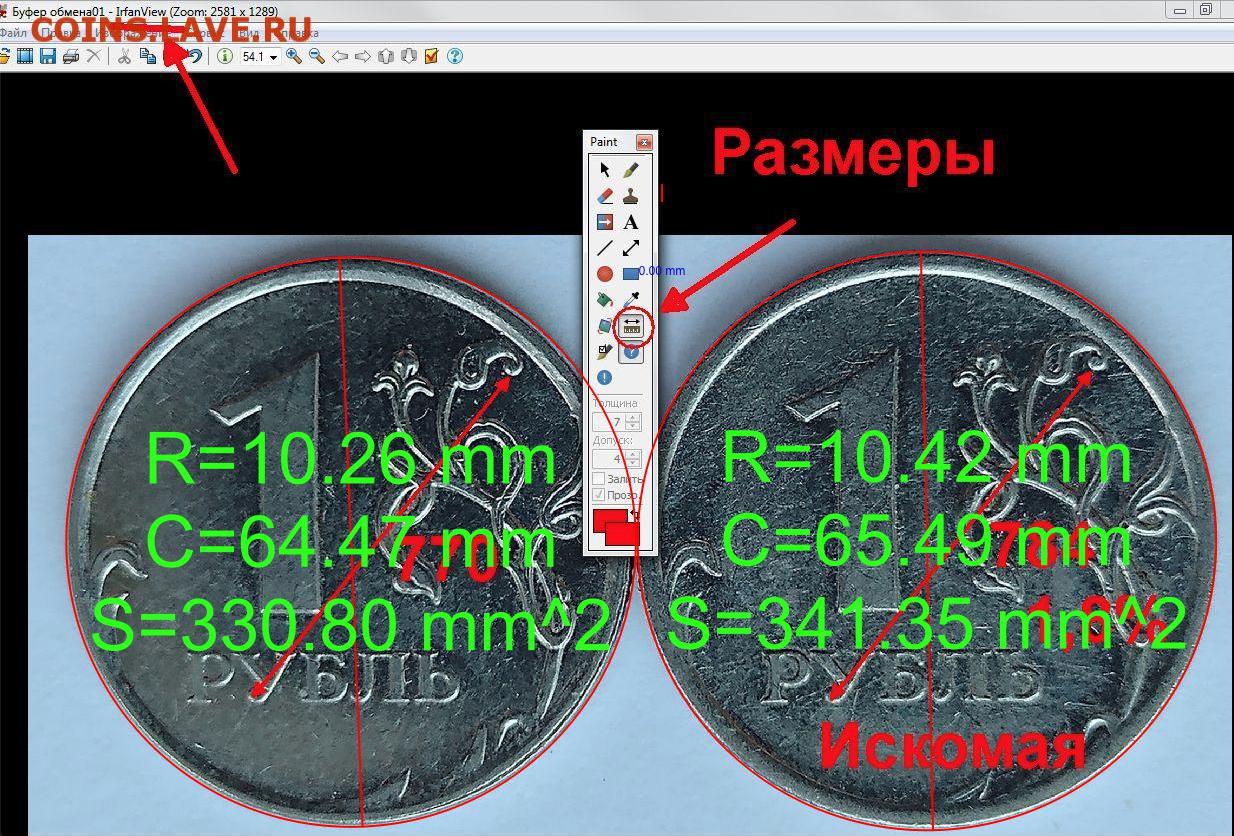
Task: Pick the Text tool (letter A)
Action: 631,222
